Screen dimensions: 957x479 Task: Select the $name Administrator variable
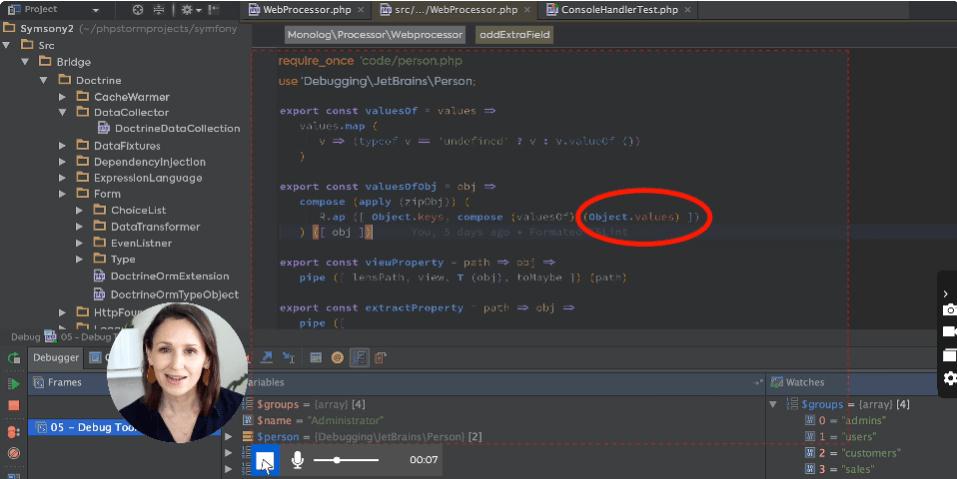(x=314, y=420)
